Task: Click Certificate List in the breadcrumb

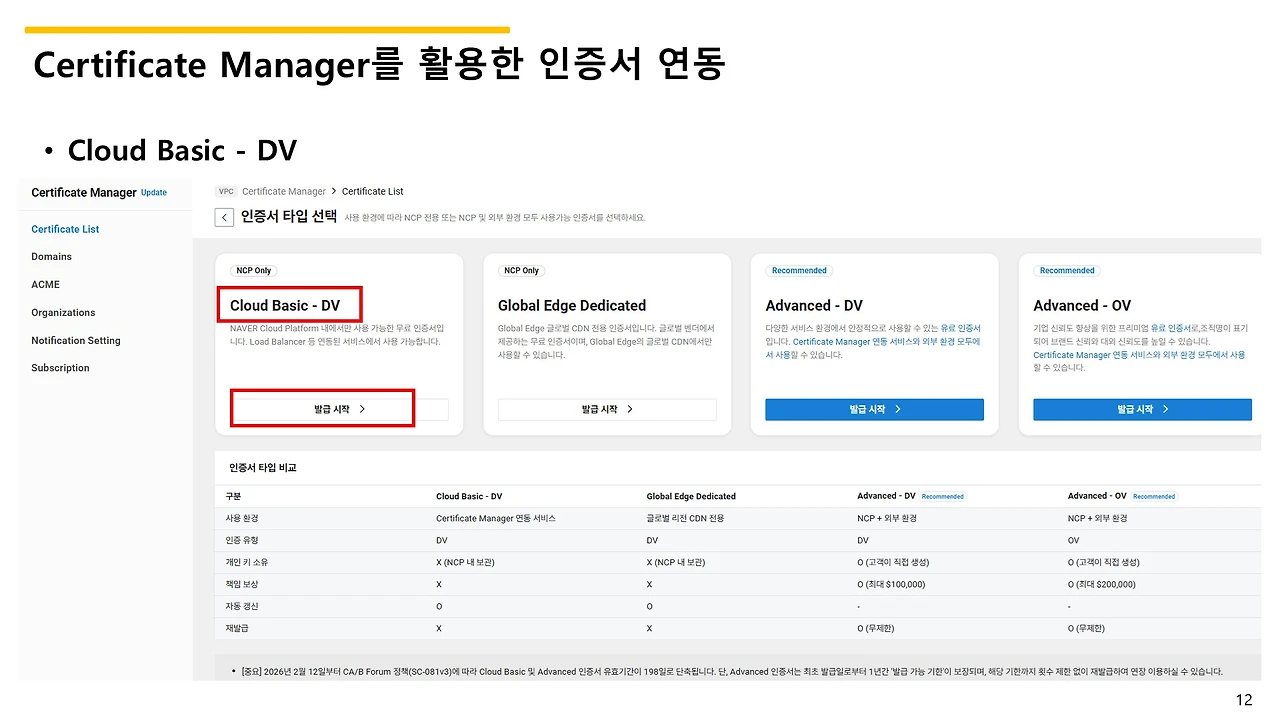Action: click(373, 191)
